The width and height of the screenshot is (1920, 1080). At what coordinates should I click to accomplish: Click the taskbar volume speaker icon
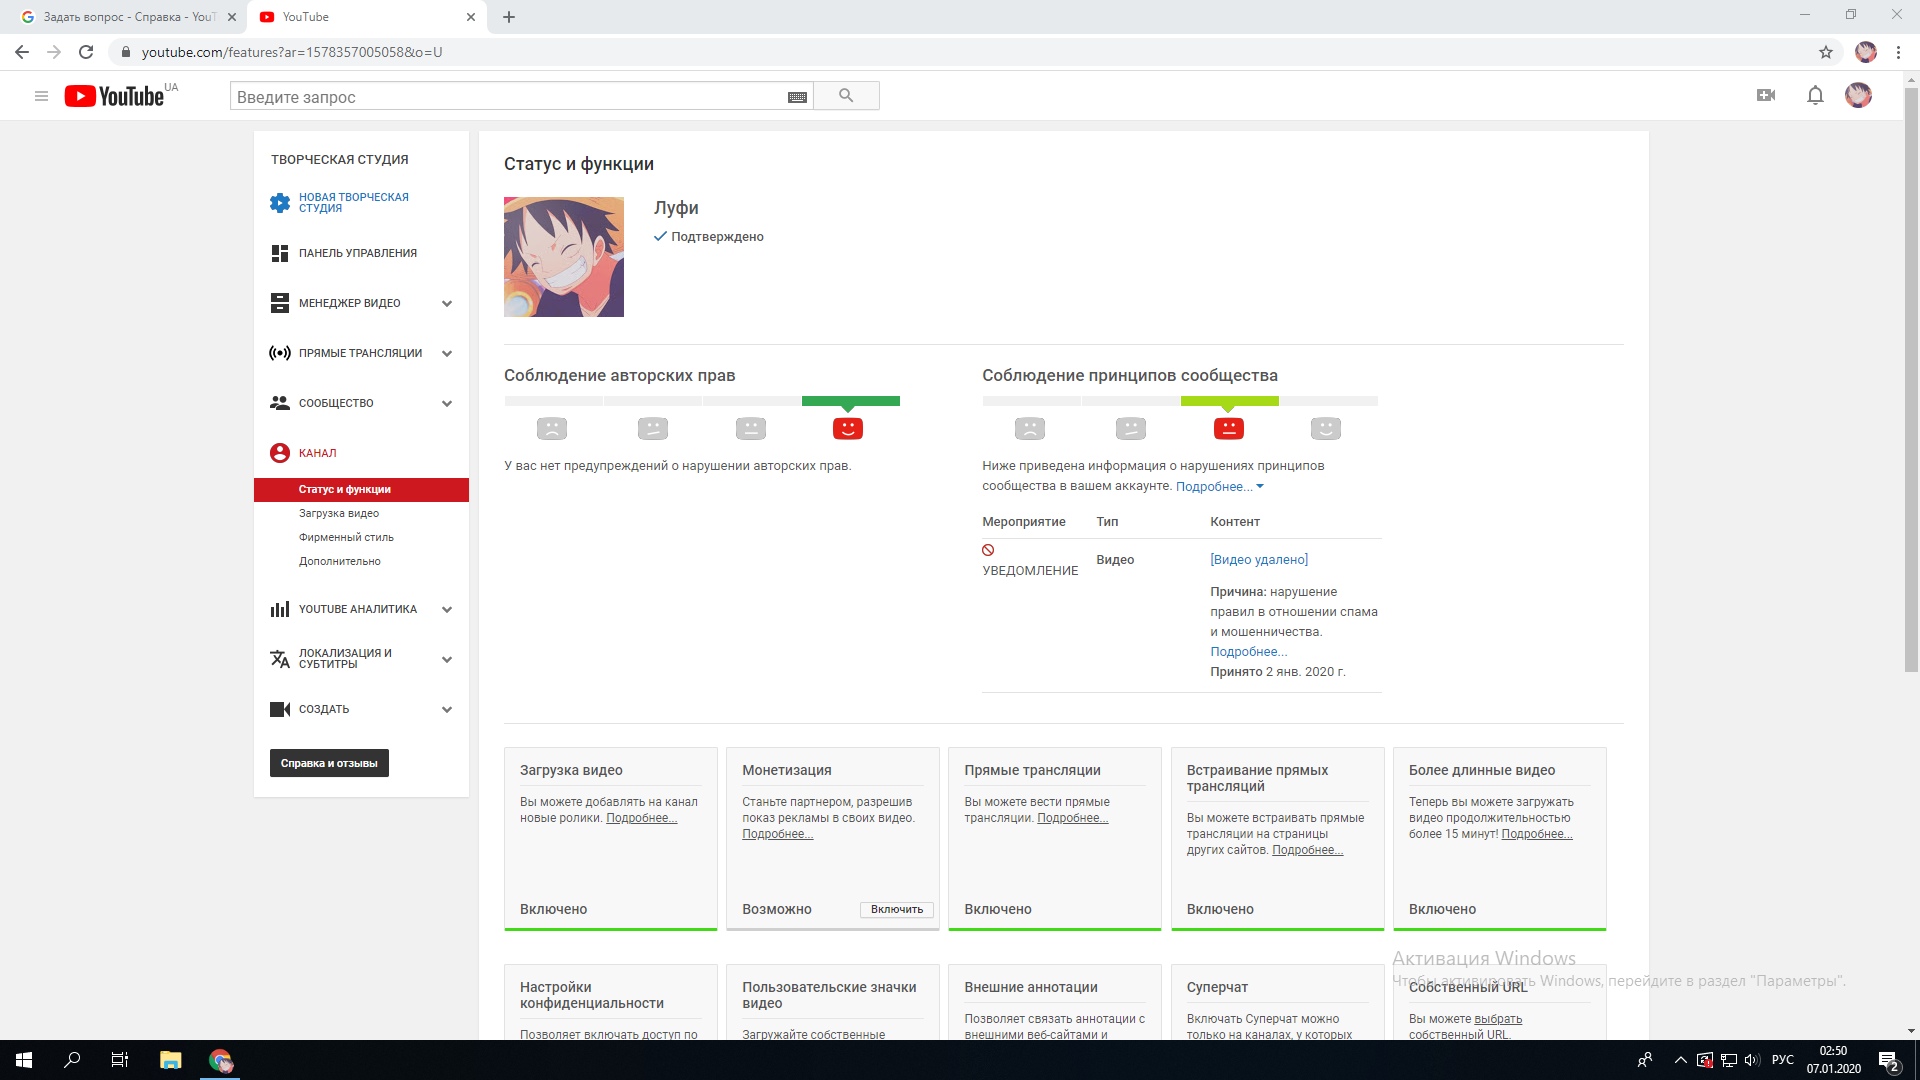click(x=1752, y=1060)
